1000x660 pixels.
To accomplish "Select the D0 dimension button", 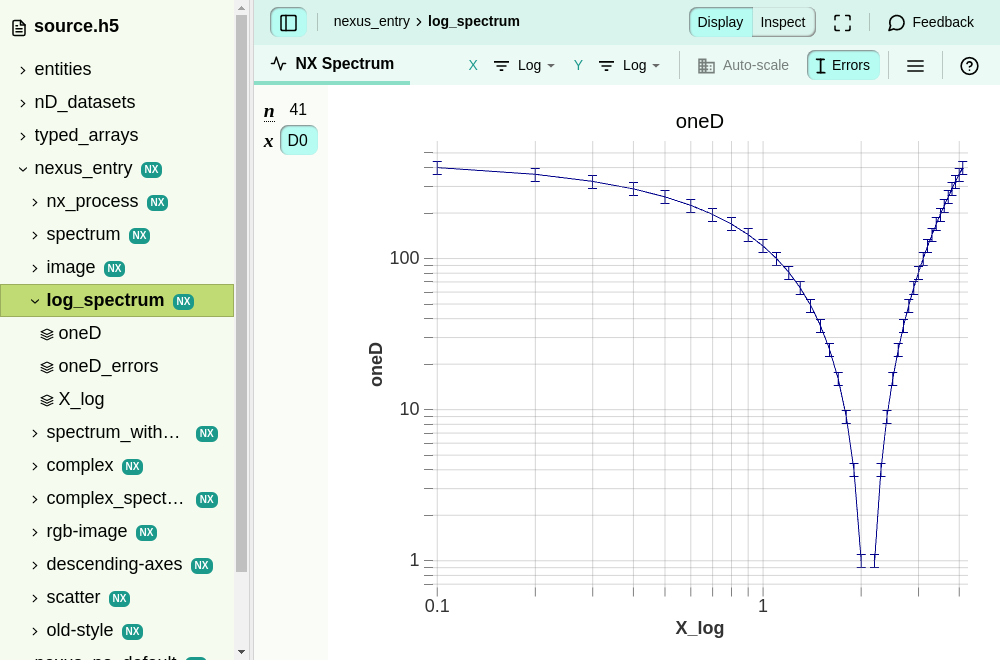I will point(298,140).
